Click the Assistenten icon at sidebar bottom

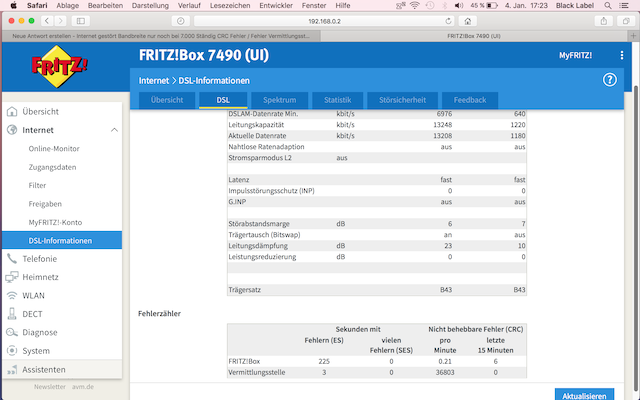coord(12,369)
